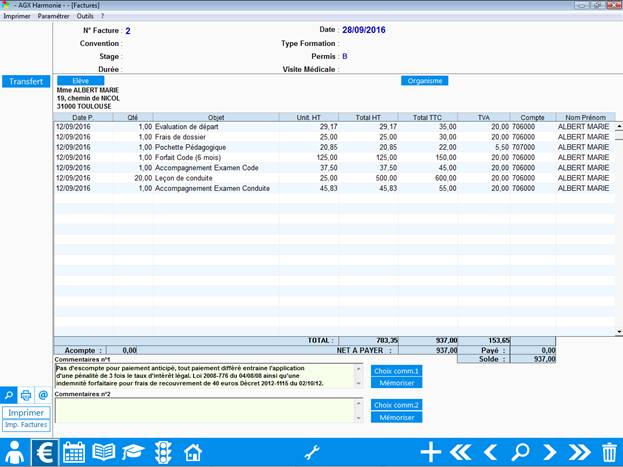
Task: Select the Leçon de conduite row
Action: 334,178
